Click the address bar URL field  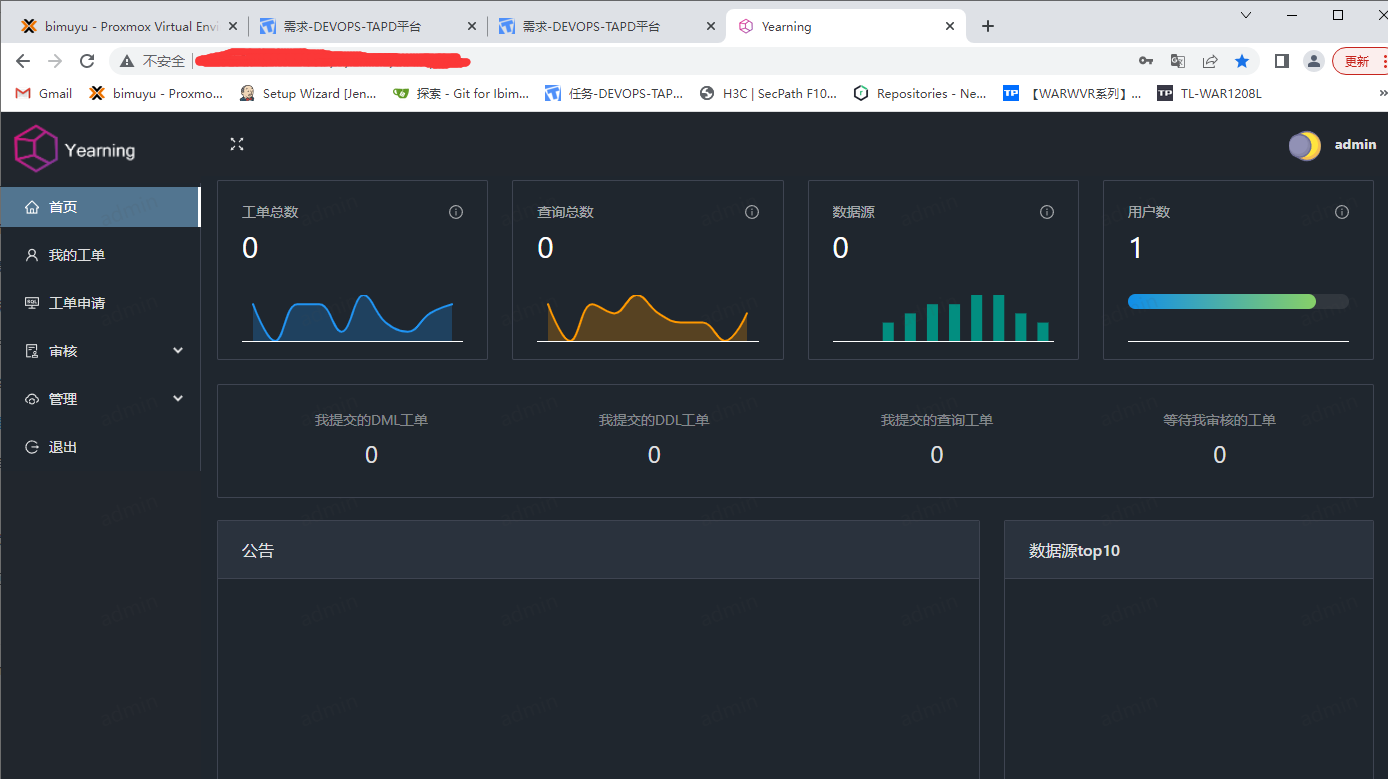point(660,61)
